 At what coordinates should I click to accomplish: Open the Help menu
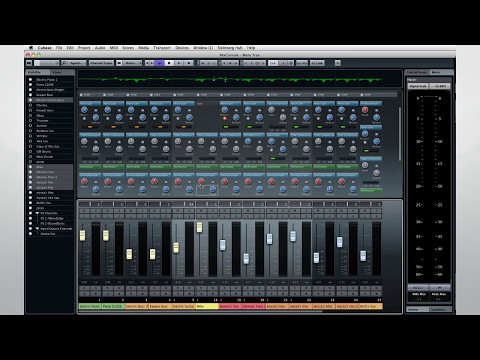point(251,48)
